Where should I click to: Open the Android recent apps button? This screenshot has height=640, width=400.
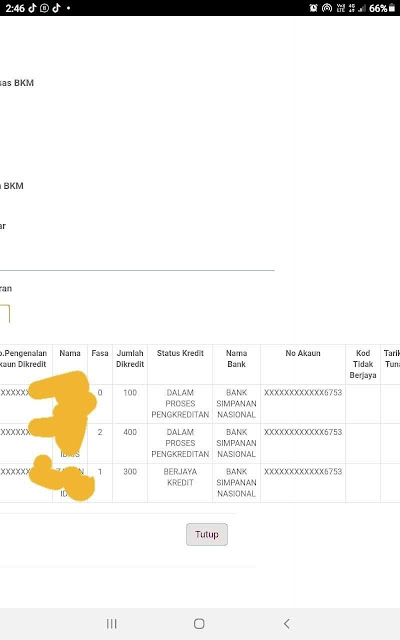pos(111,624)
